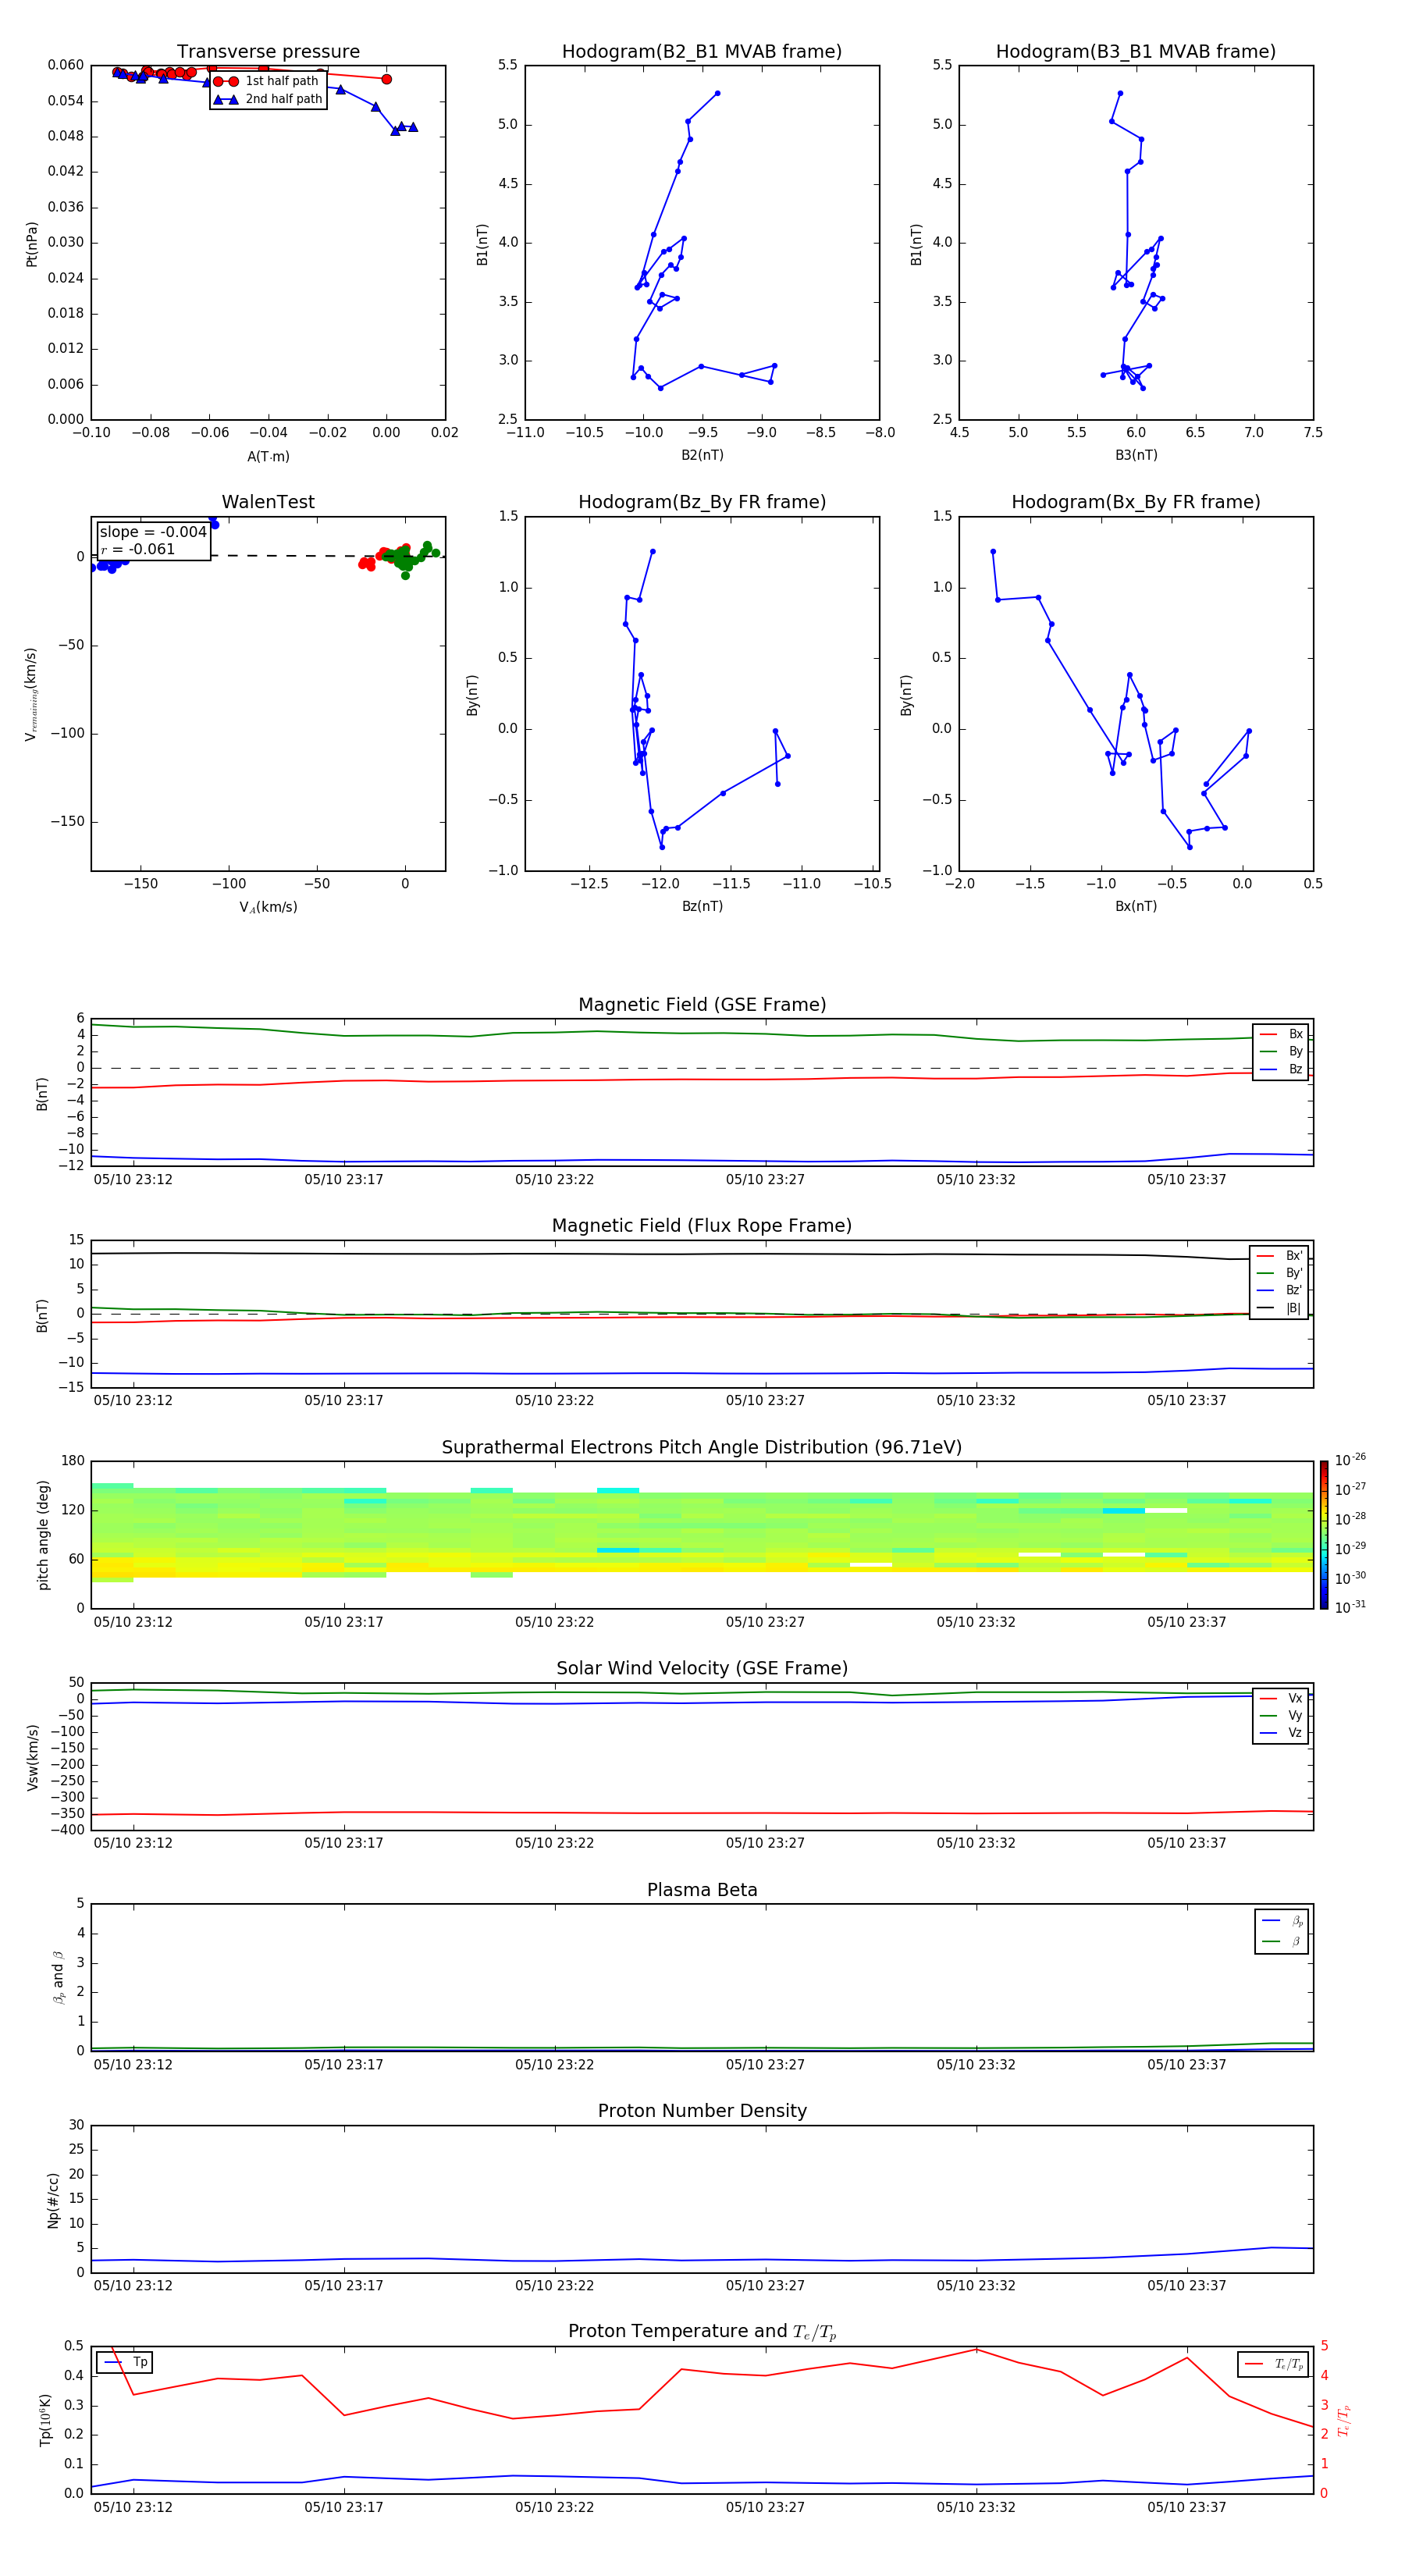The width and height of the screenshot is (1405, 2576).
Task: Click the "Bx(nT)" x-axis label
Action: (x=1136, y=906)
